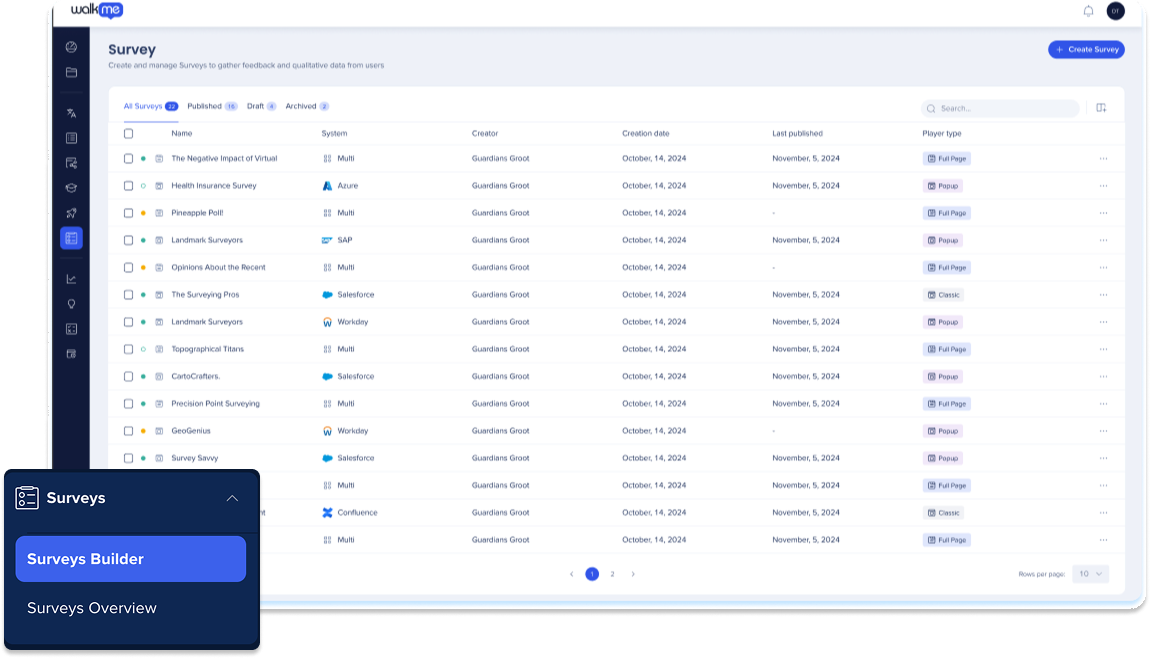Check the box for Topographical Titans
The width and height of the screenshot is (1150, 658).
pos(128,349)
